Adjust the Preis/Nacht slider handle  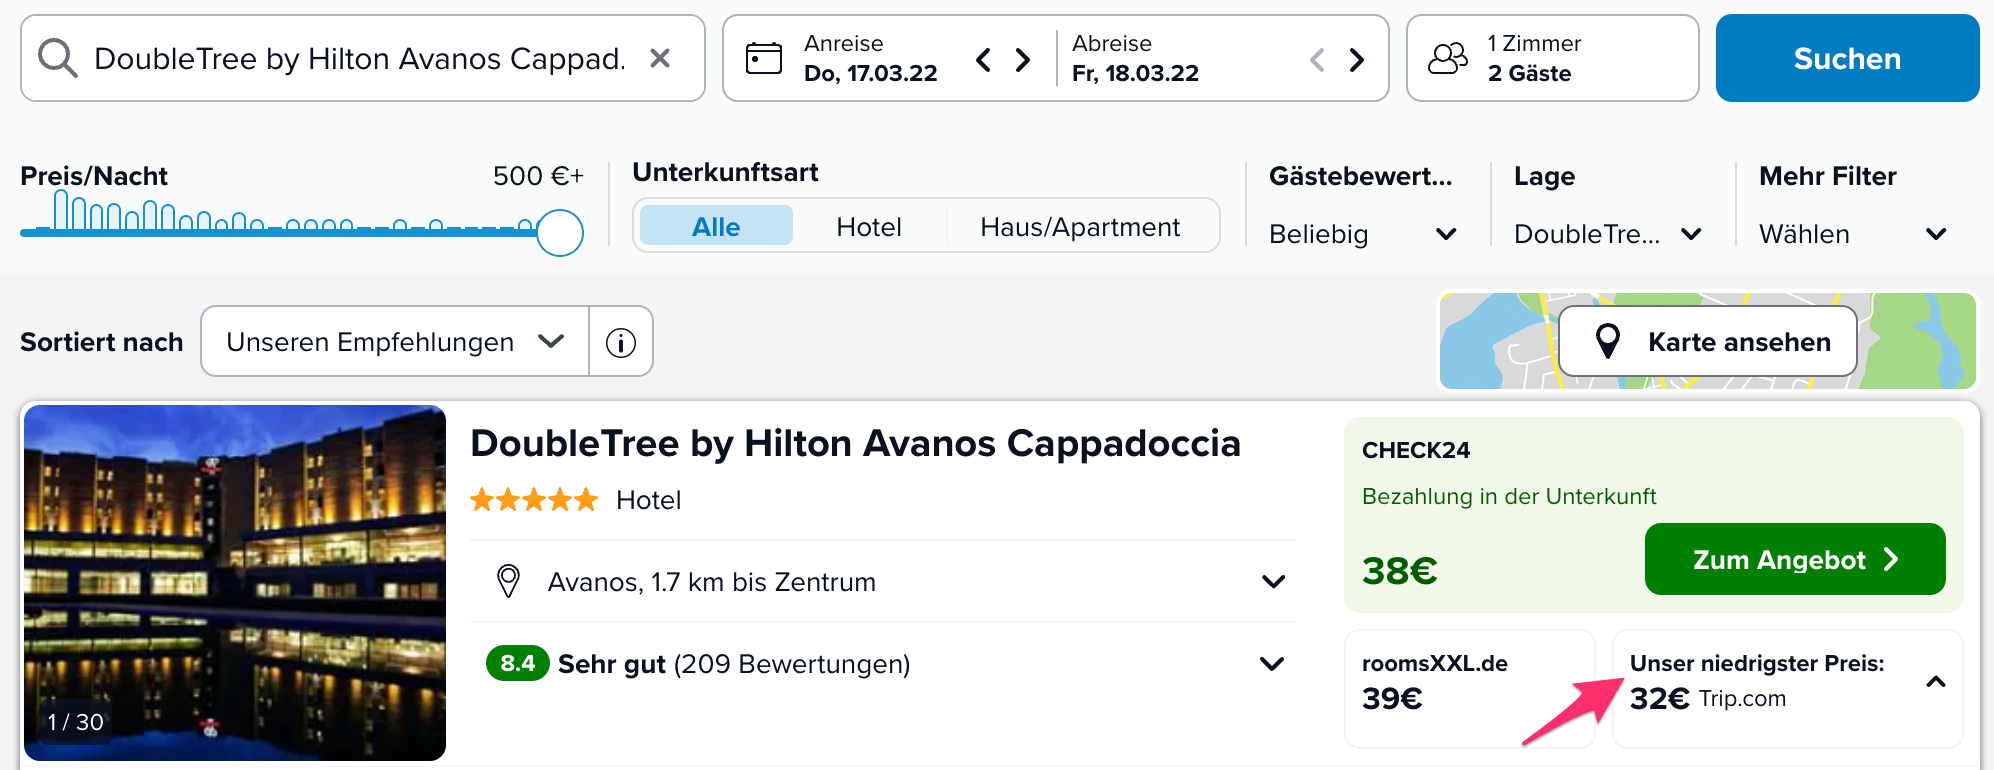pyautogui.click(x=560, y=233)
